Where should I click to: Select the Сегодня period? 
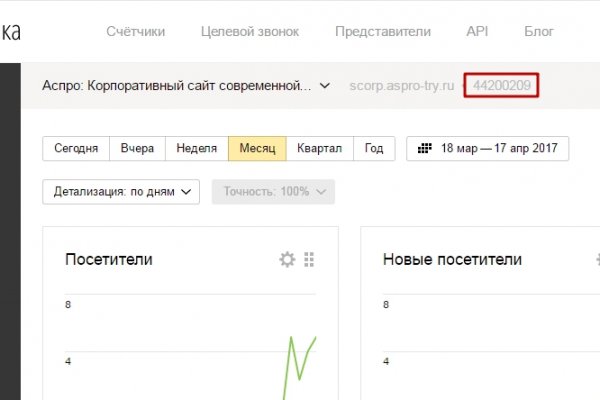(x=75, y=149)
